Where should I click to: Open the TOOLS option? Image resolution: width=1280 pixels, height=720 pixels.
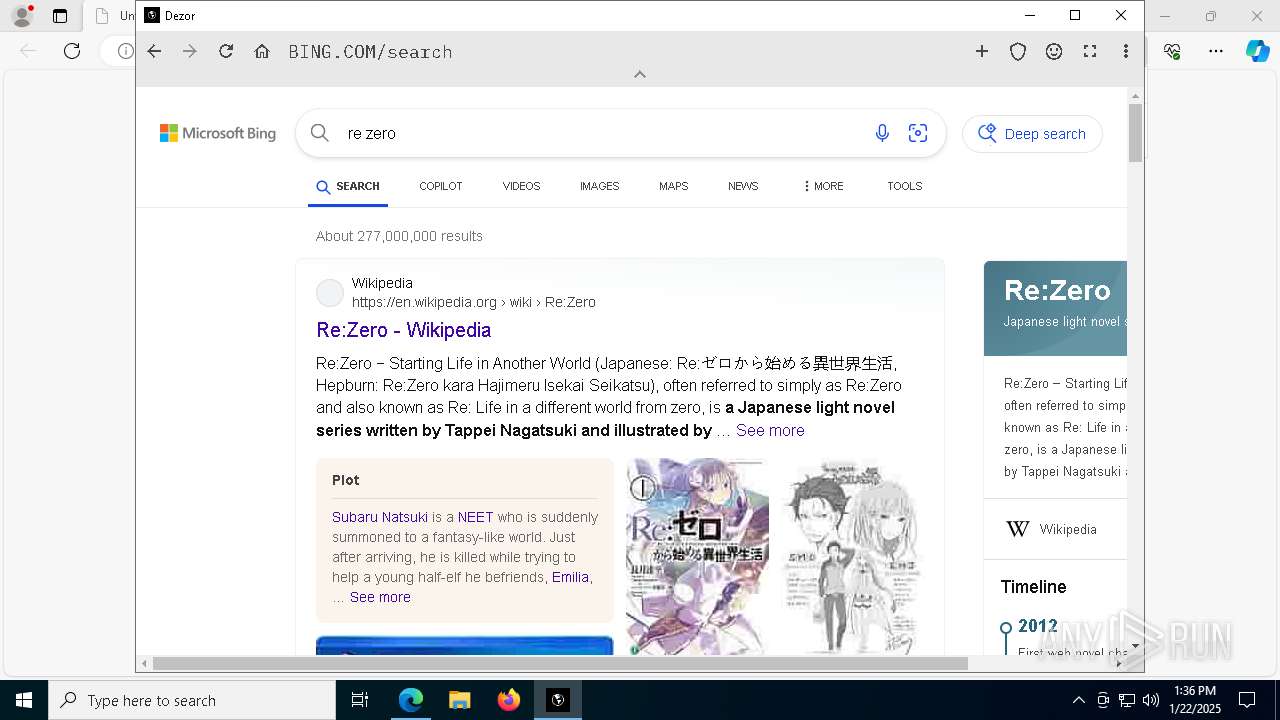pos(905,186)
